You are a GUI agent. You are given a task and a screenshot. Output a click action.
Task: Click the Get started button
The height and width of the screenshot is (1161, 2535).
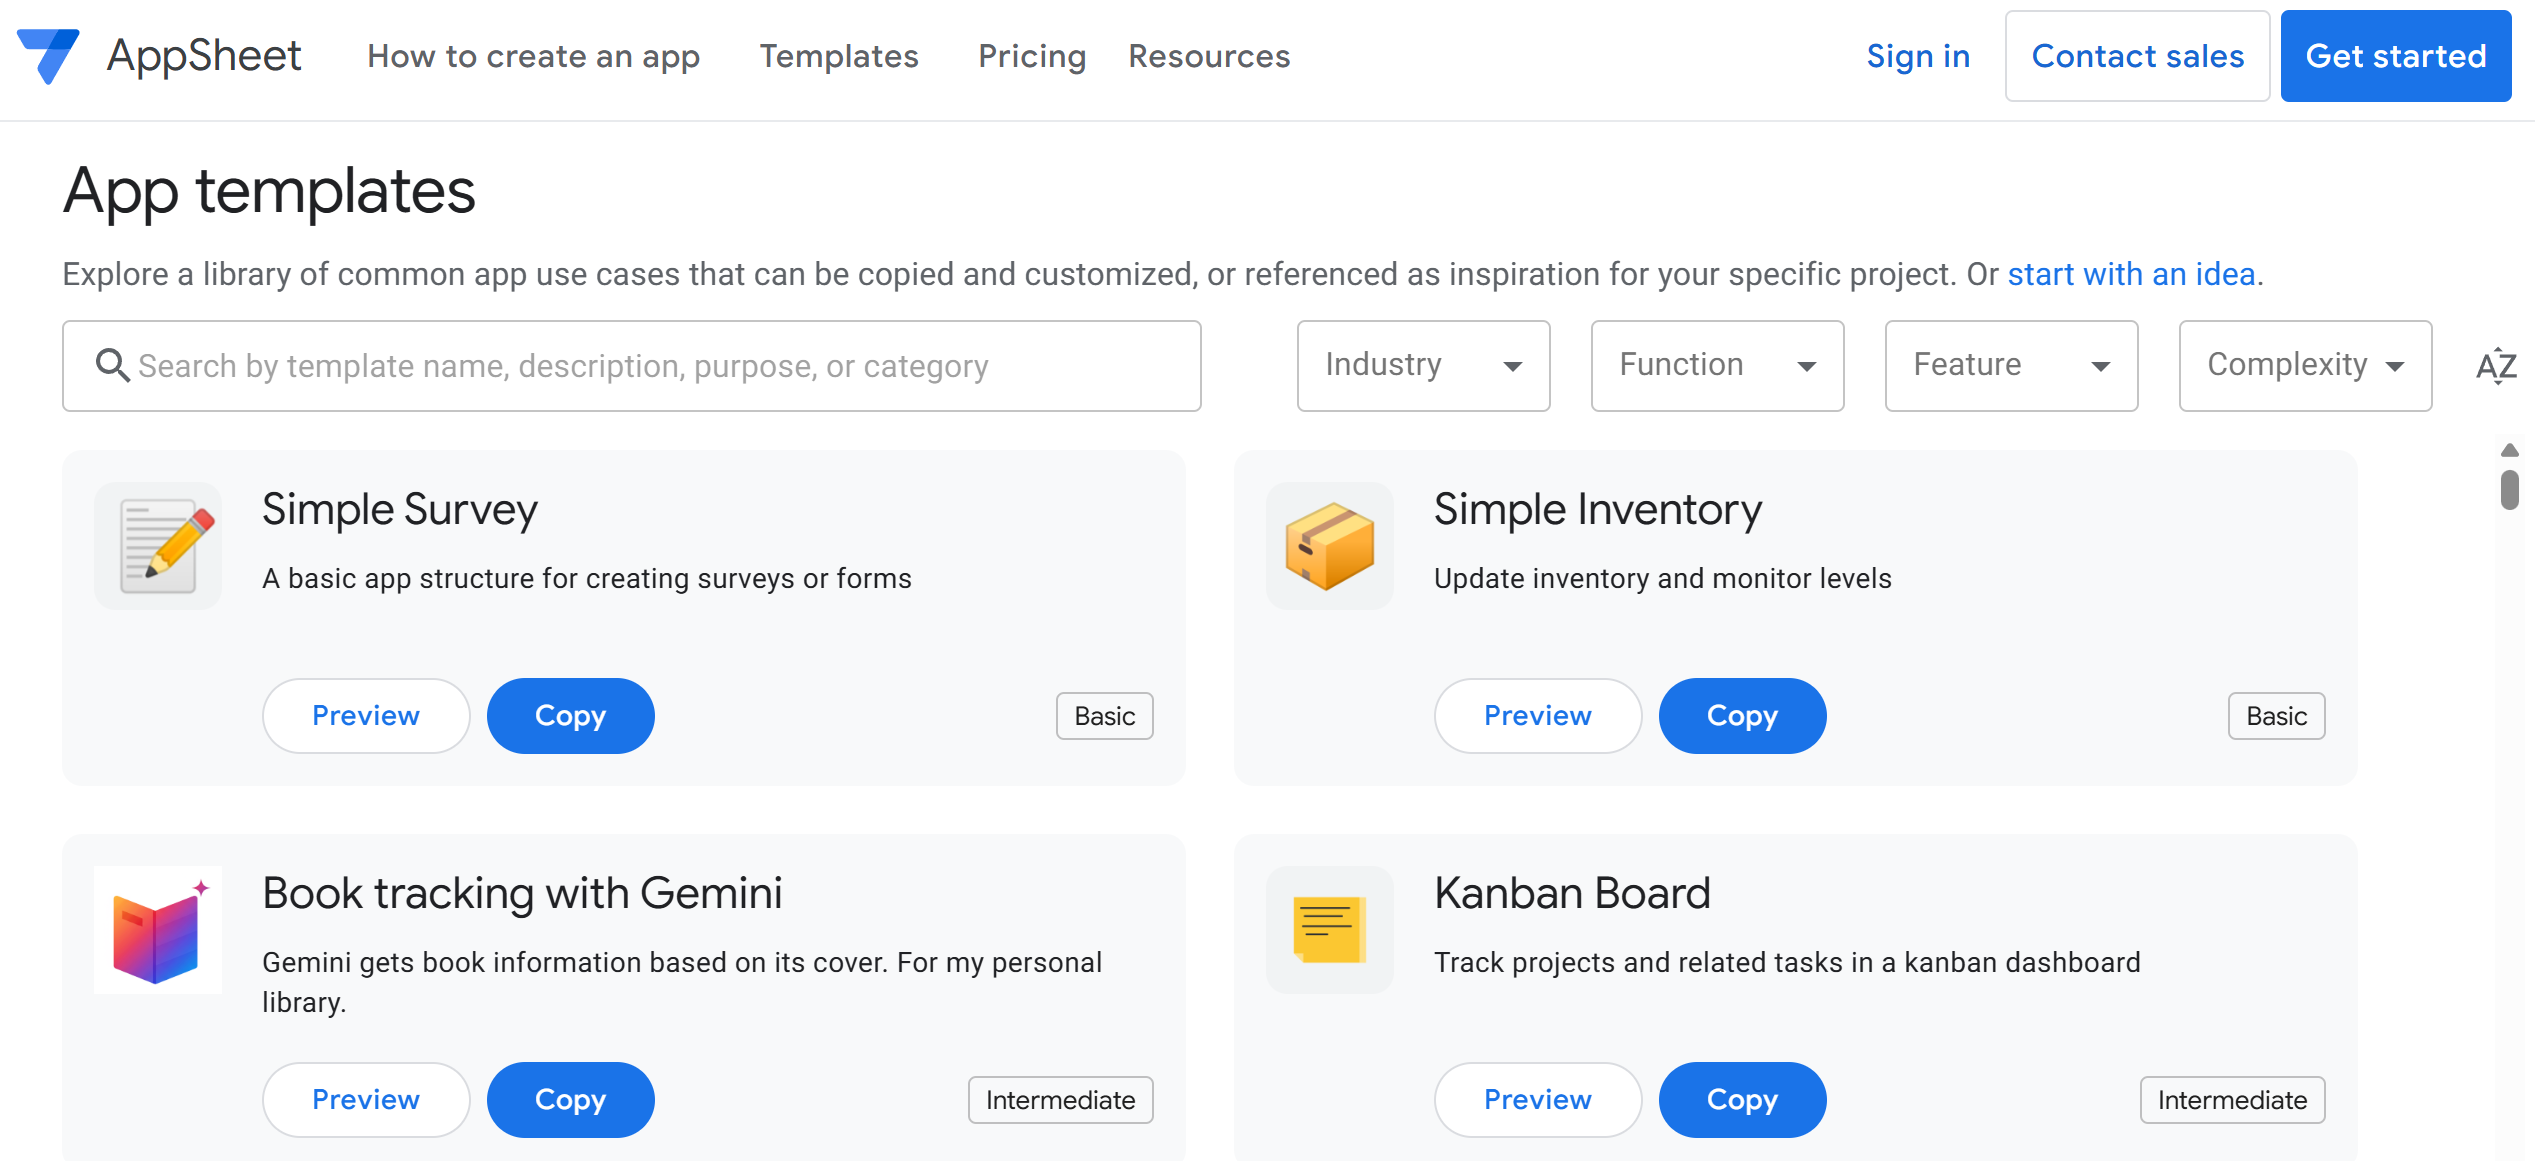pyautogui.click(x=2396, y=56)
